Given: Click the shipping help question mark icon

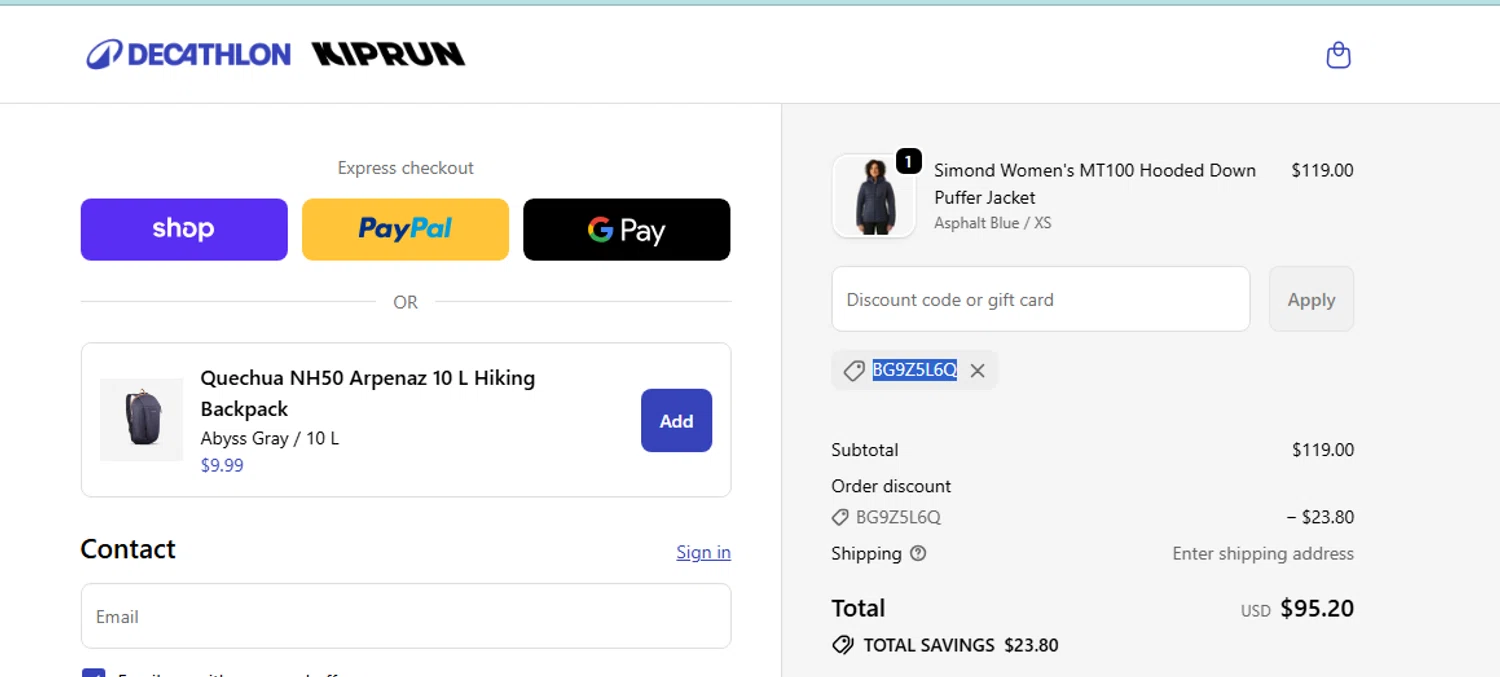Looking at the screenshot, I should [918, 553].
